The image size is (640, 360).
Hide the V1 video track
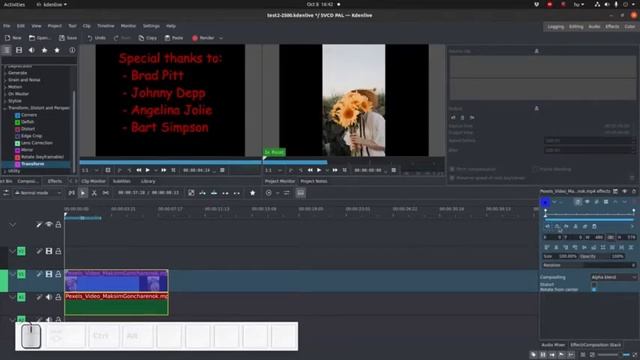pos(49,274)
